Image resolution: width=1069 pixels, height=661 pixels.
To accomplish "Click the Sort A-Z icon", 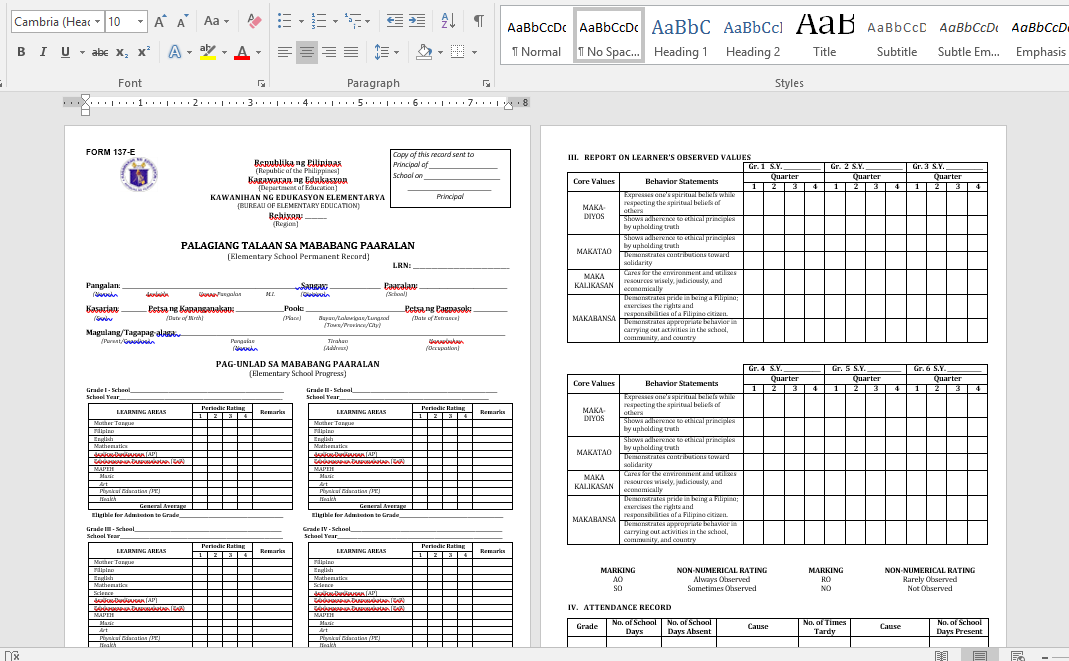I will pyautogui.click(x=448, y=22).
